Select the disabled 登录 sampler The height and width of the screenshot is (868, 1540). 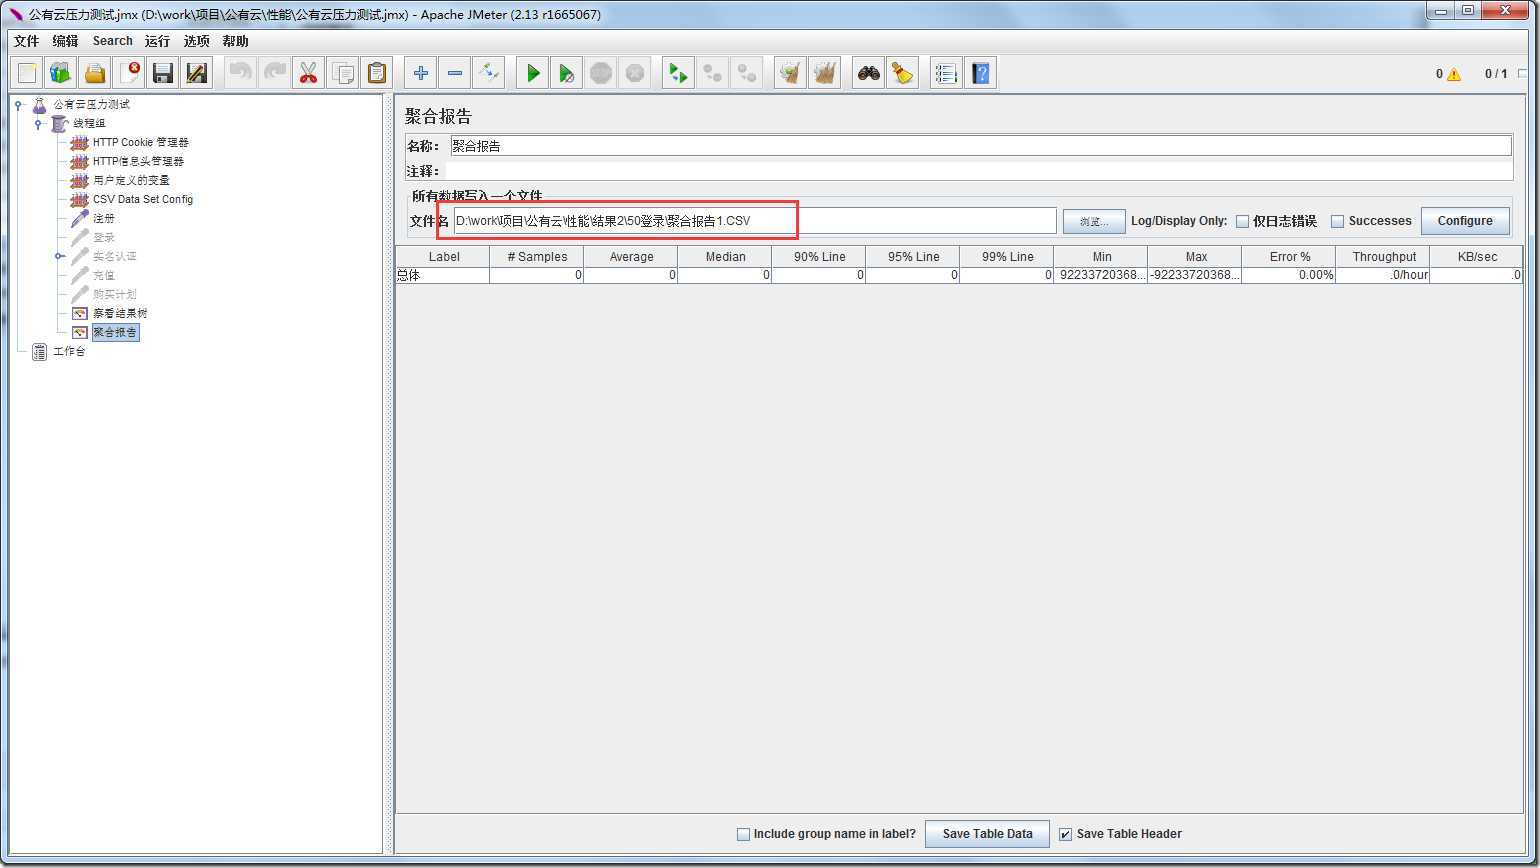tap(104, 237)
